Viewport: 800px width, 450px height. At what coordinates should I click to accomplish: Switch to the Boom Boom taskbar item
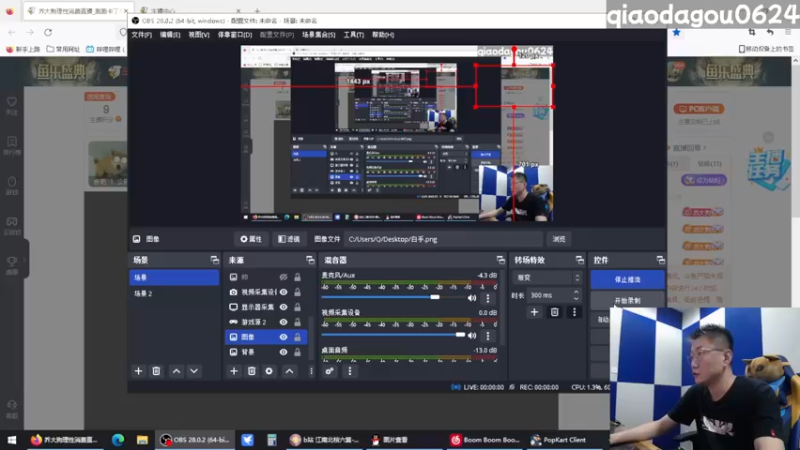[x=485, y=440]
